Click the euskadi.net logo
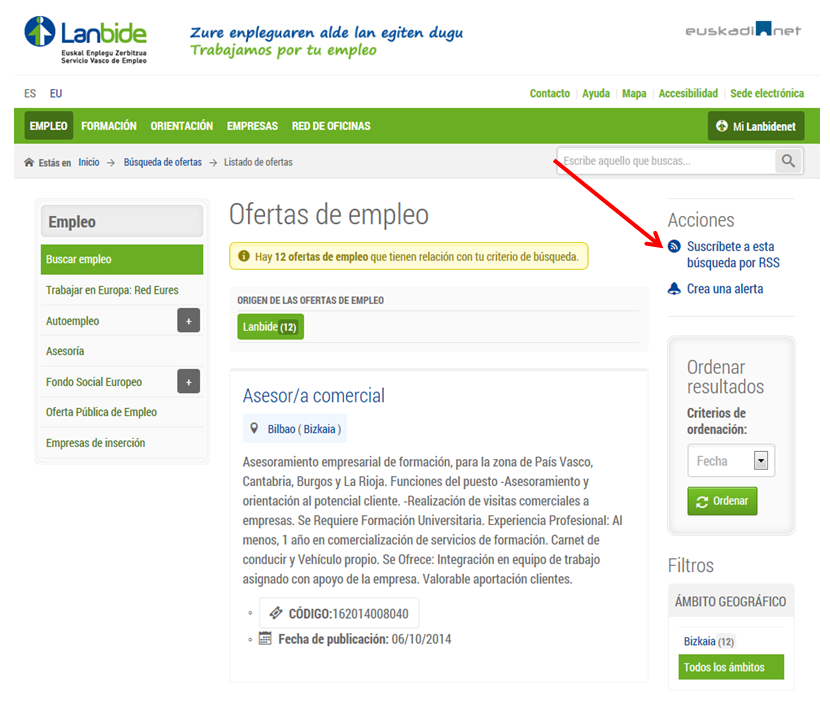The height and width of the screenshot is (703, 830). (743, 31)
